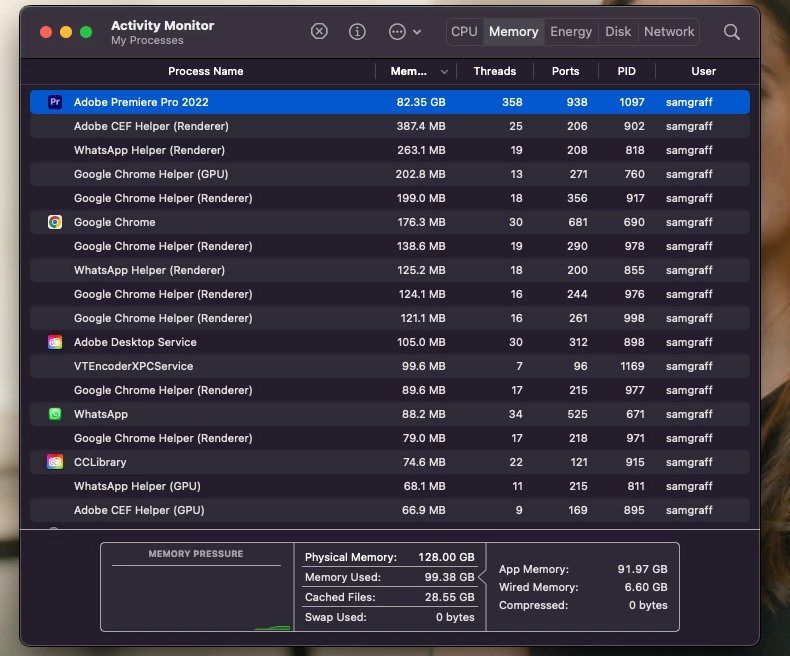790x656 pixels.
Task: Select the Adobe Premiere Pro 2022 row
Action: 390,102
